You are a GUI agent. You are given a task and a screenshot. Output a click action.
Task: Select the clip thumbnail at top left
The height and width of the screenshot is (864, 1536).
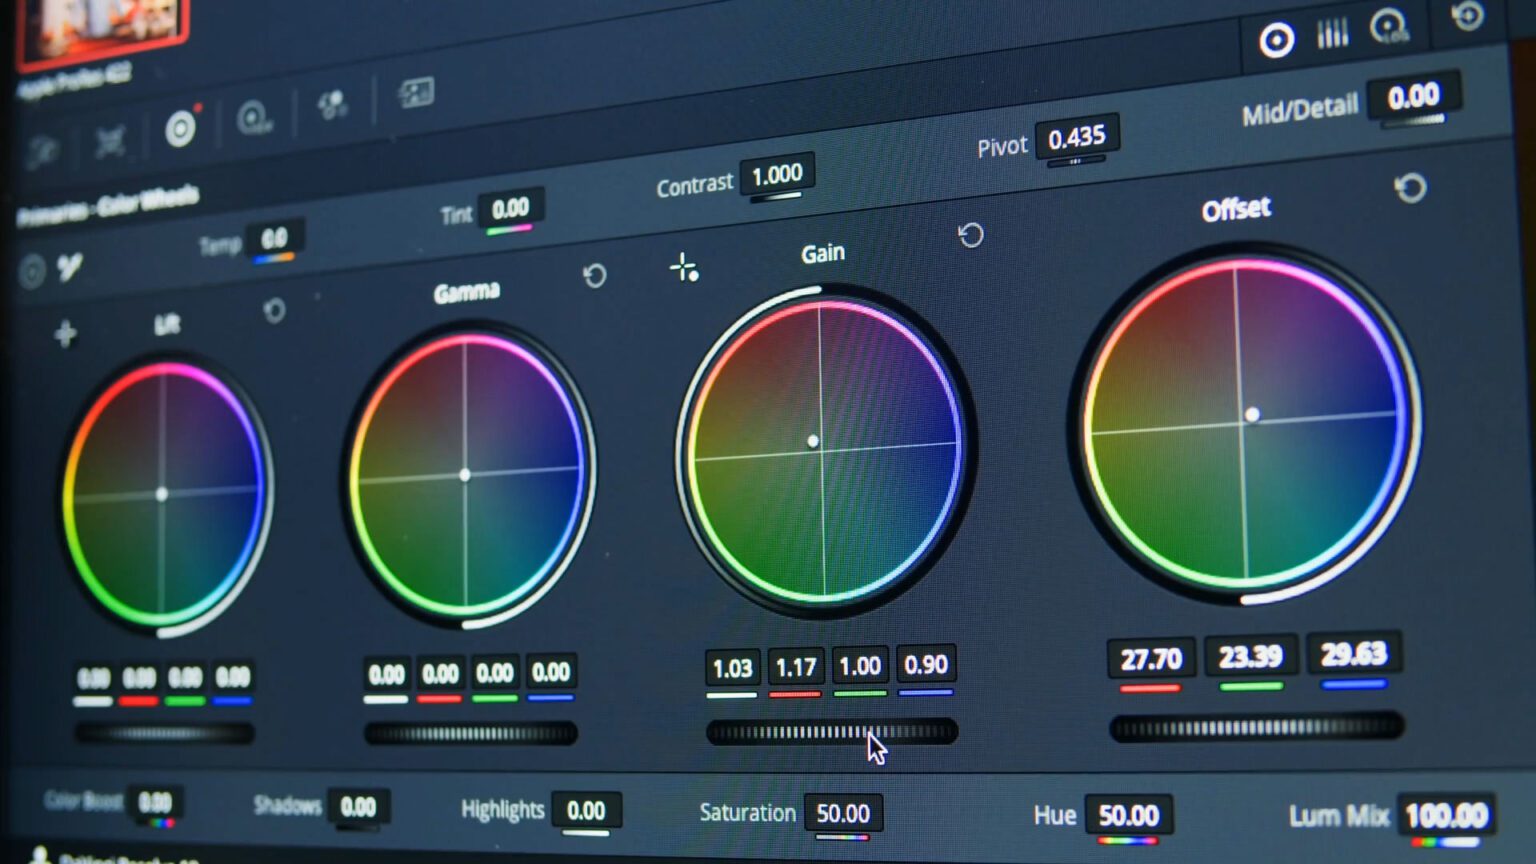[100, 25]
